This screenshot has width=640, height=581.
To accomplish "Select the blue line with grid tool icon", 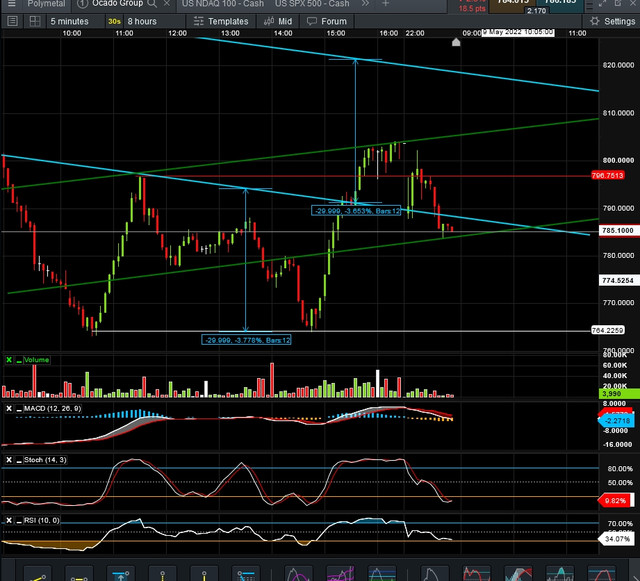I will coord(246,573).
